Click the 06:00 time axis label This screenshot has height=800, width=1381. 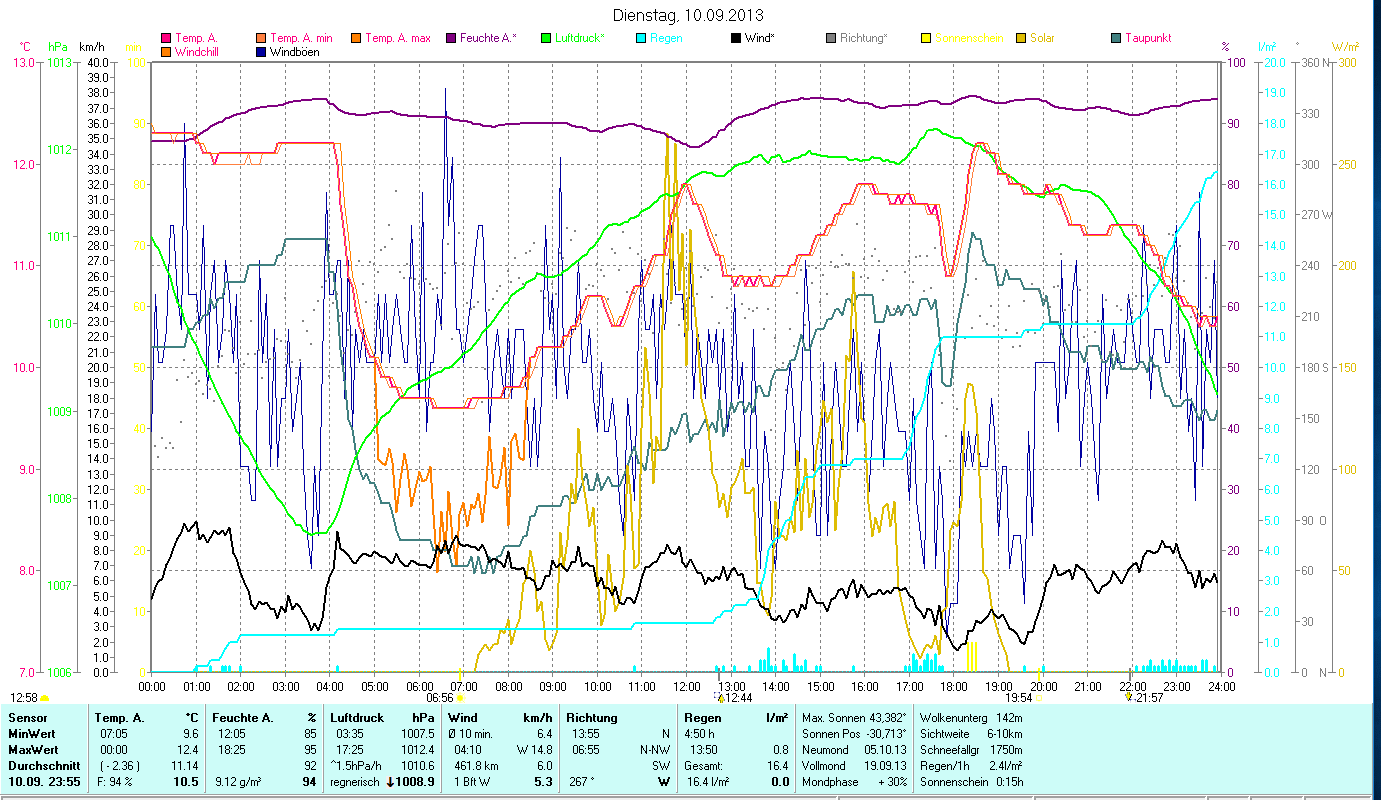pyautogui.click(x=419, y=686)
